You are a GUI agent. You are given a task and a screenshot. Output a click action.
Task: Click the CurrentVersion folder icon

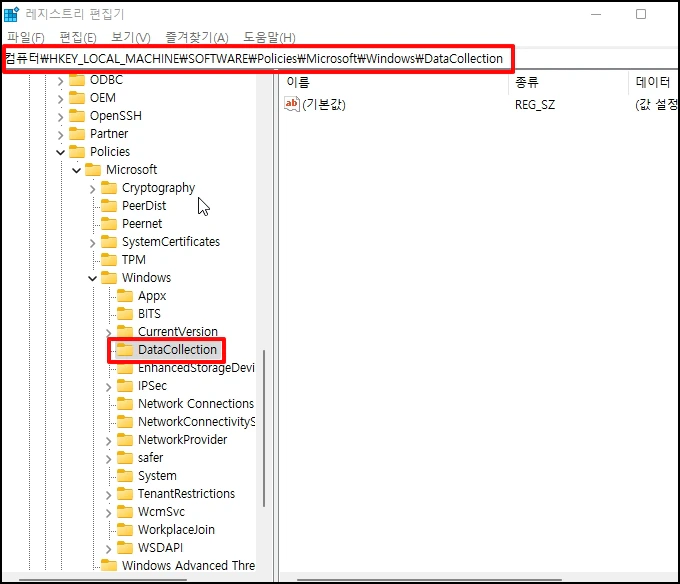125,331
